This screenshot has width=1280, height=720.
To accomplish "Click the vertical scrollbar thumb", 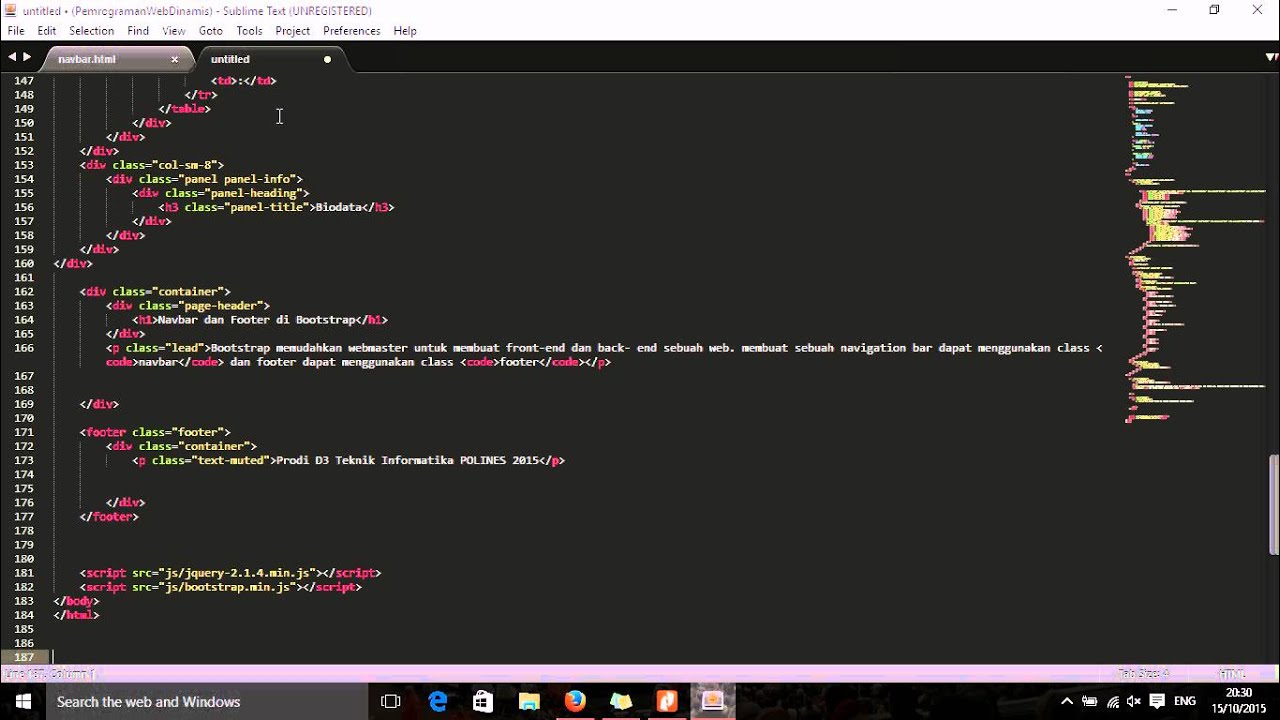I will pos(1273,504).
